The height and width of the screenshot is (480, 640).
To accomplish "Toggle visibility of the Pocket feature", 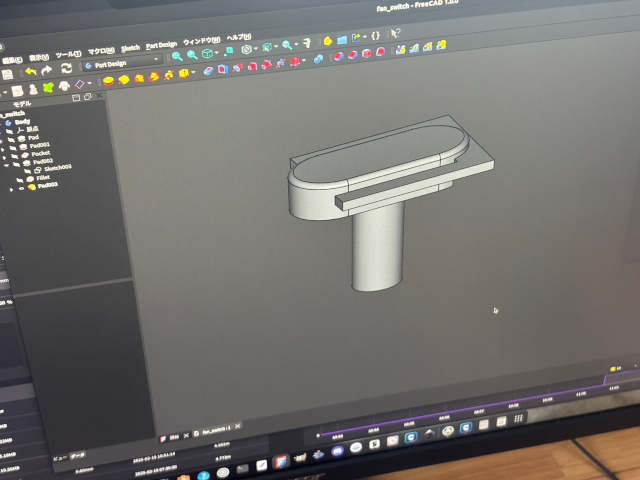I will click(15, 156).
